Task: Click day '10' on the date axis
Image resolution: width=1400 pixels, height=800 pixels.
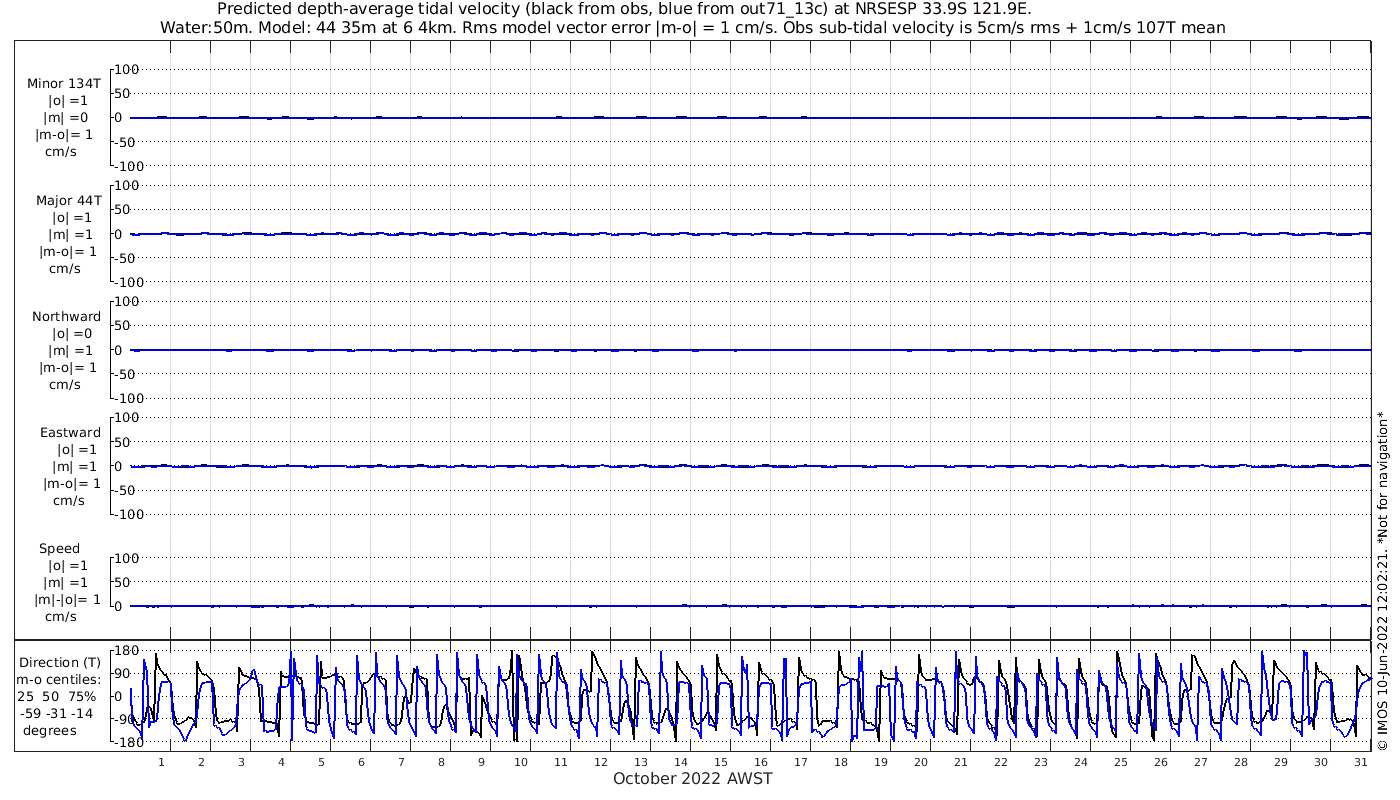Action: 521,762
